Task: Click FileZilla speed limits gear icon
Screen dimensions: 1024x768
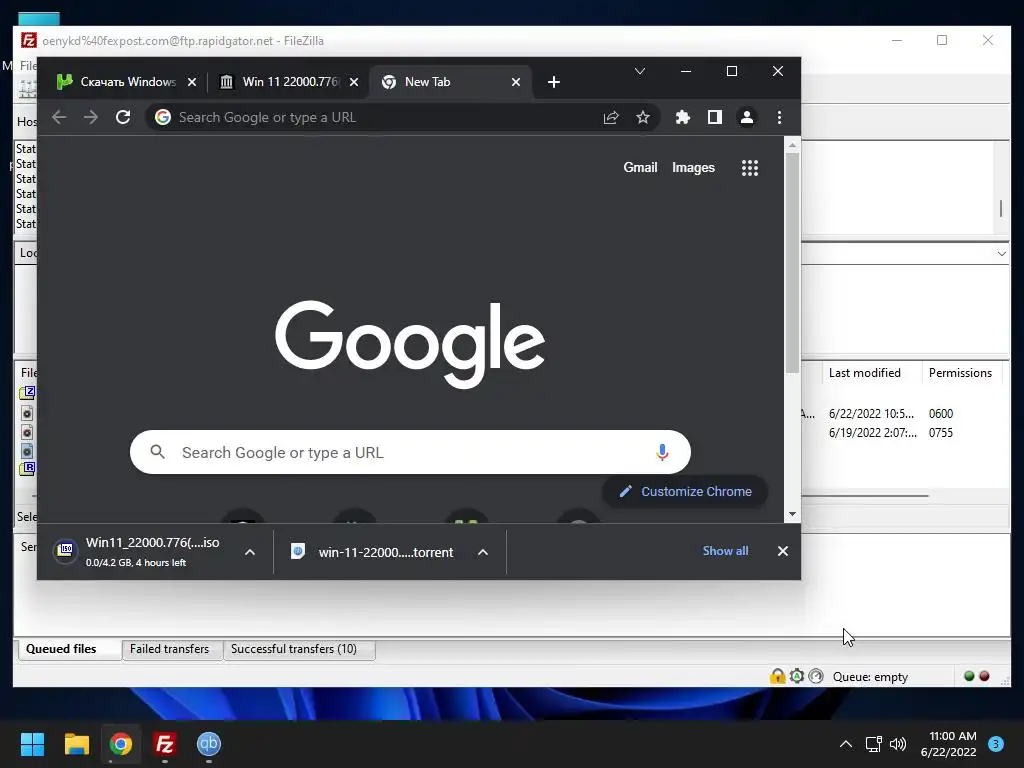Action: 797,676
